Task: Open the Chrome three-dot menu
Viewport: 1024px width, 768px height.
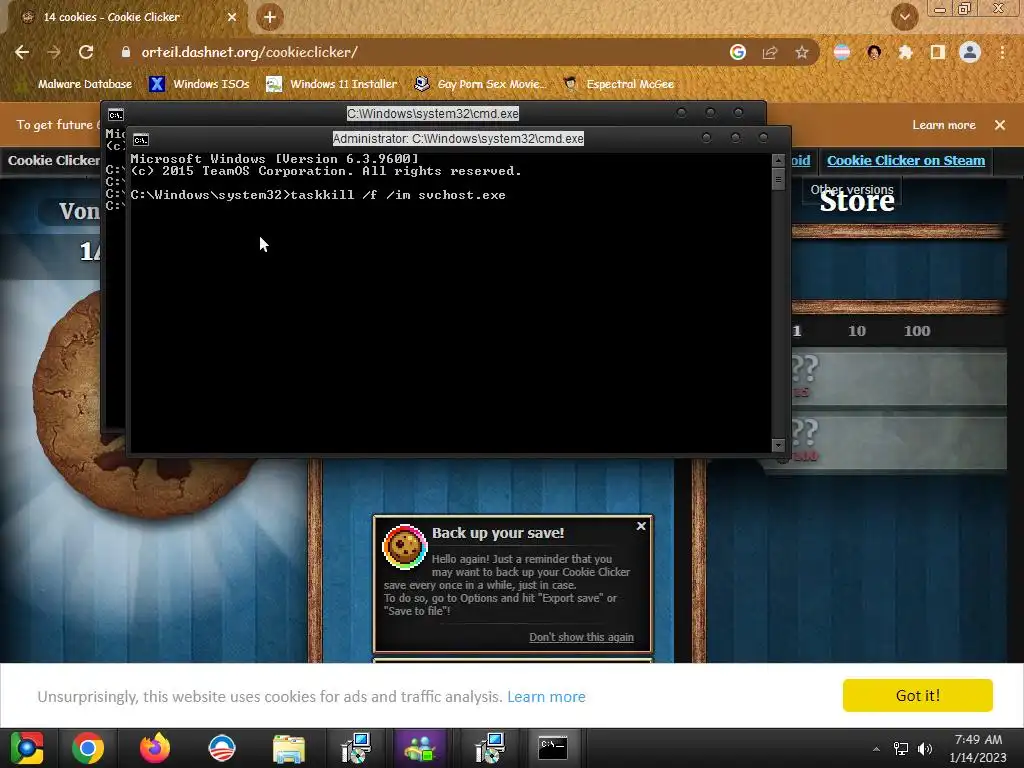Action: [1002, 52]
